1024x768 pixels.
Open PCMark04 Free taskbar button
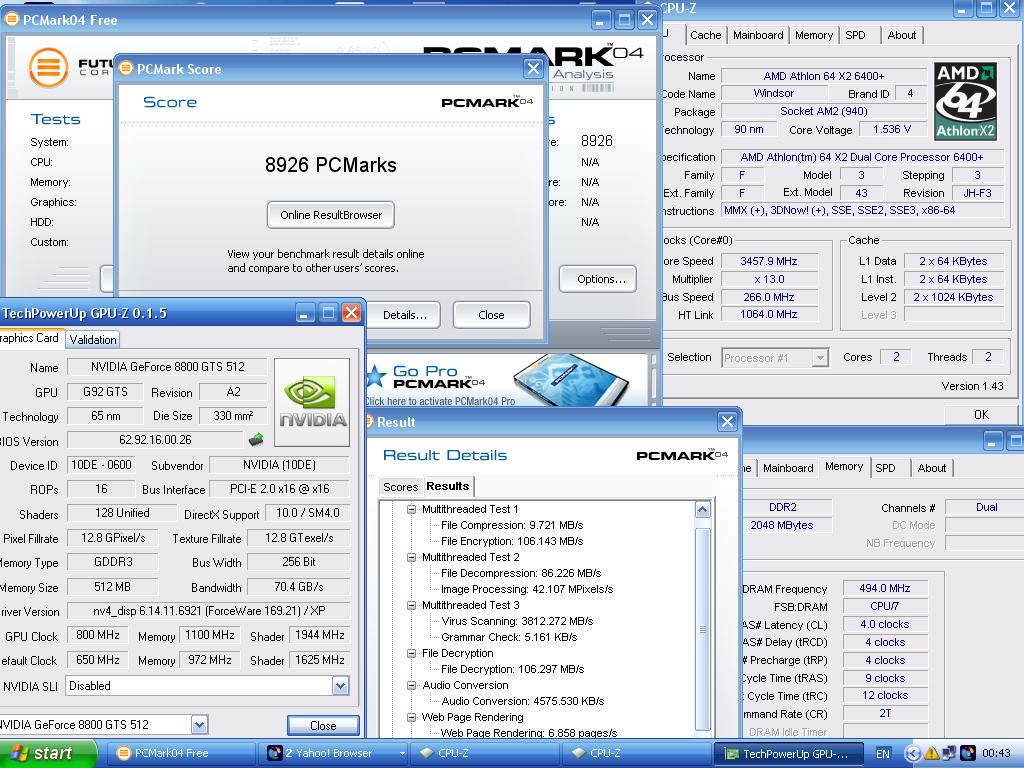(x=180, y=753)
